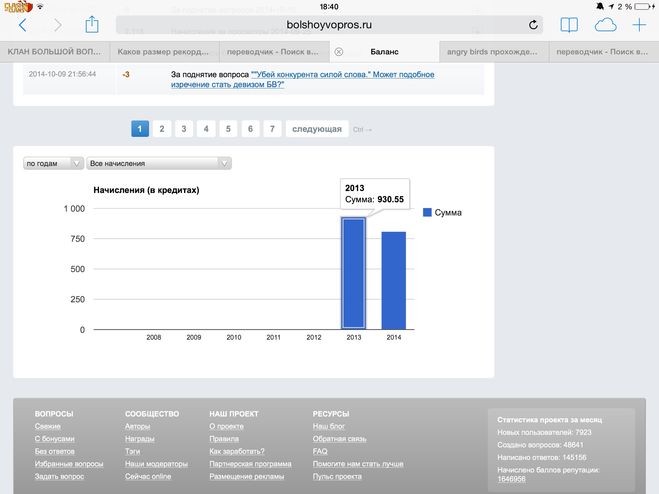Open the share sheet icon
The width and height of the screenshot is (659, 494).
tap(92, 24)
